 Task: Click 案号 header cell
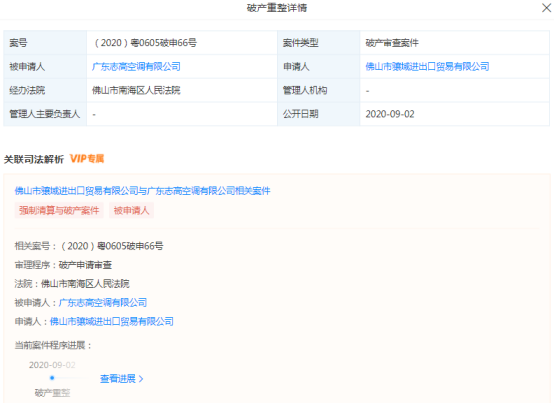click(x=45, y=43)
